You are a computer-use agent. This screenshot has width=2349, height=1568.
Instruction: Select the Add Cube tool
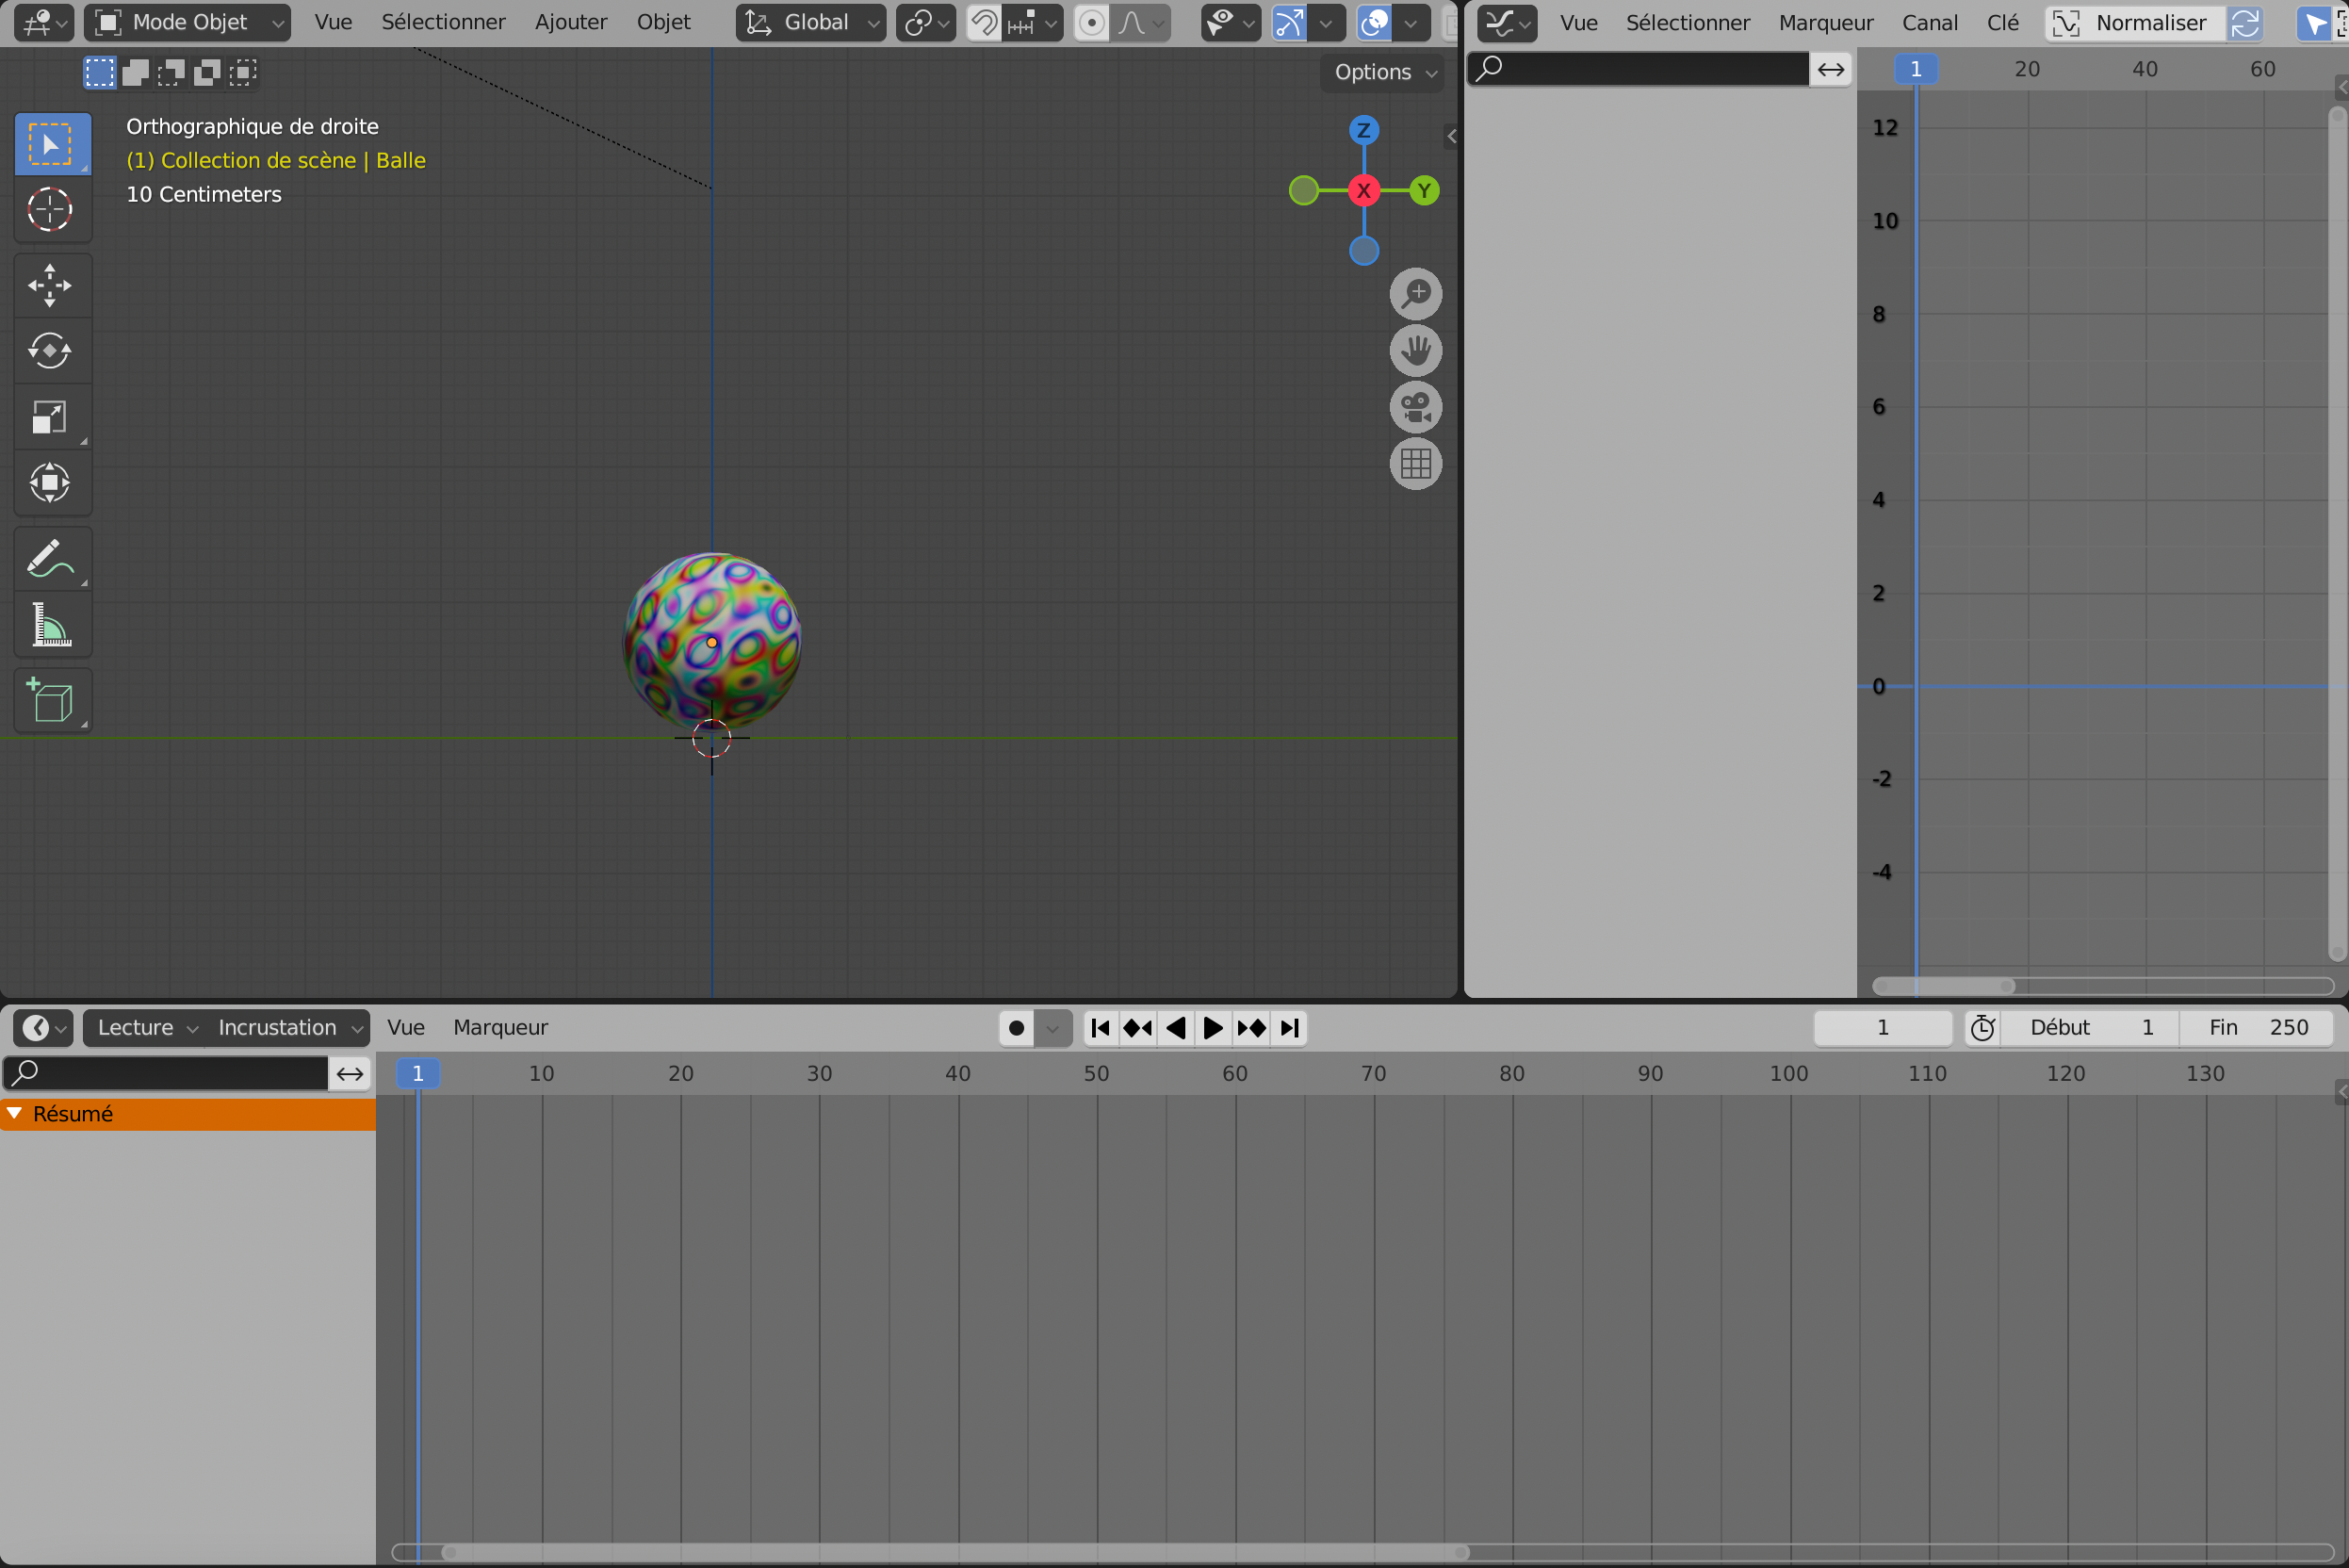50,700
